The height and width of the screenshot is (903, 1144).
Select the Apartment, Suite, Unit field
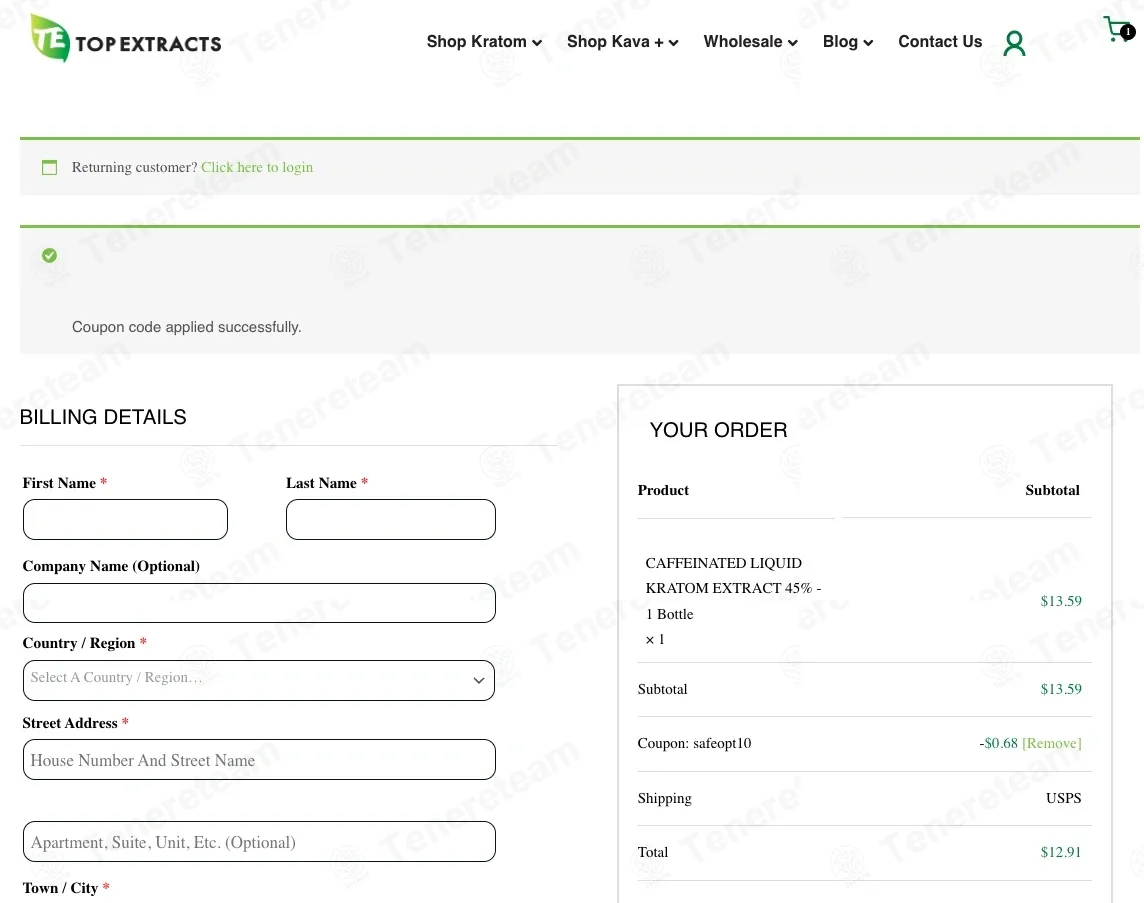pyautogui.click(x=259, y=842)
